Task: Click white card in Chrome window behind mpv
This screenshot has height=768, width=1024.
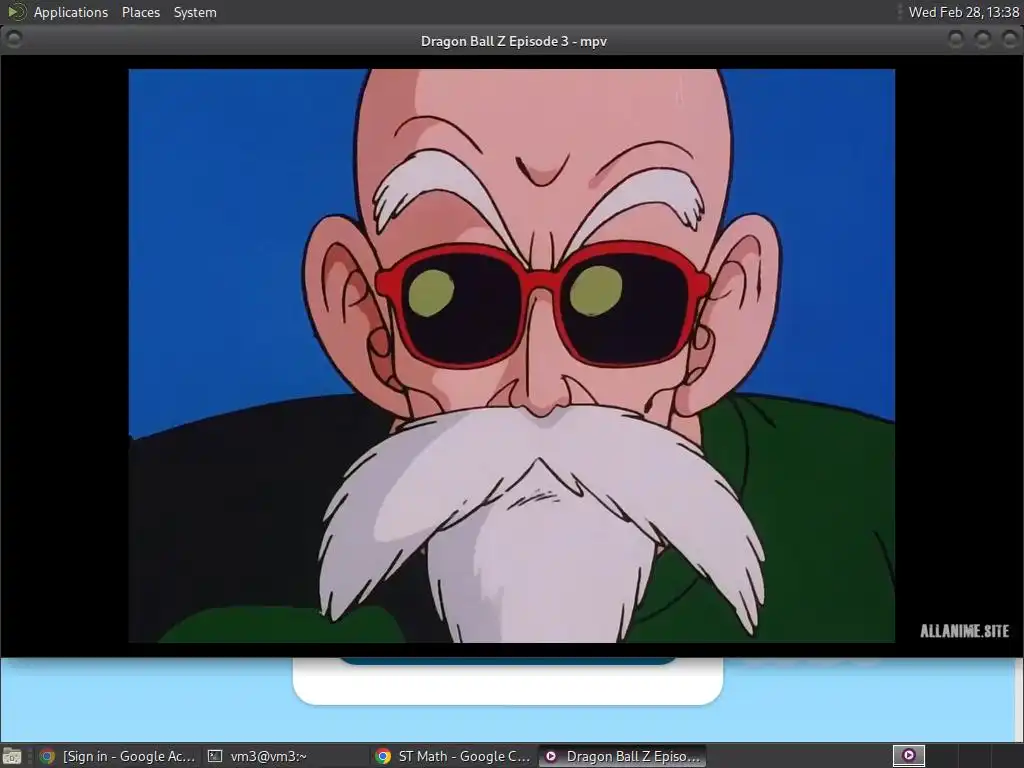Action: (507, 681)
